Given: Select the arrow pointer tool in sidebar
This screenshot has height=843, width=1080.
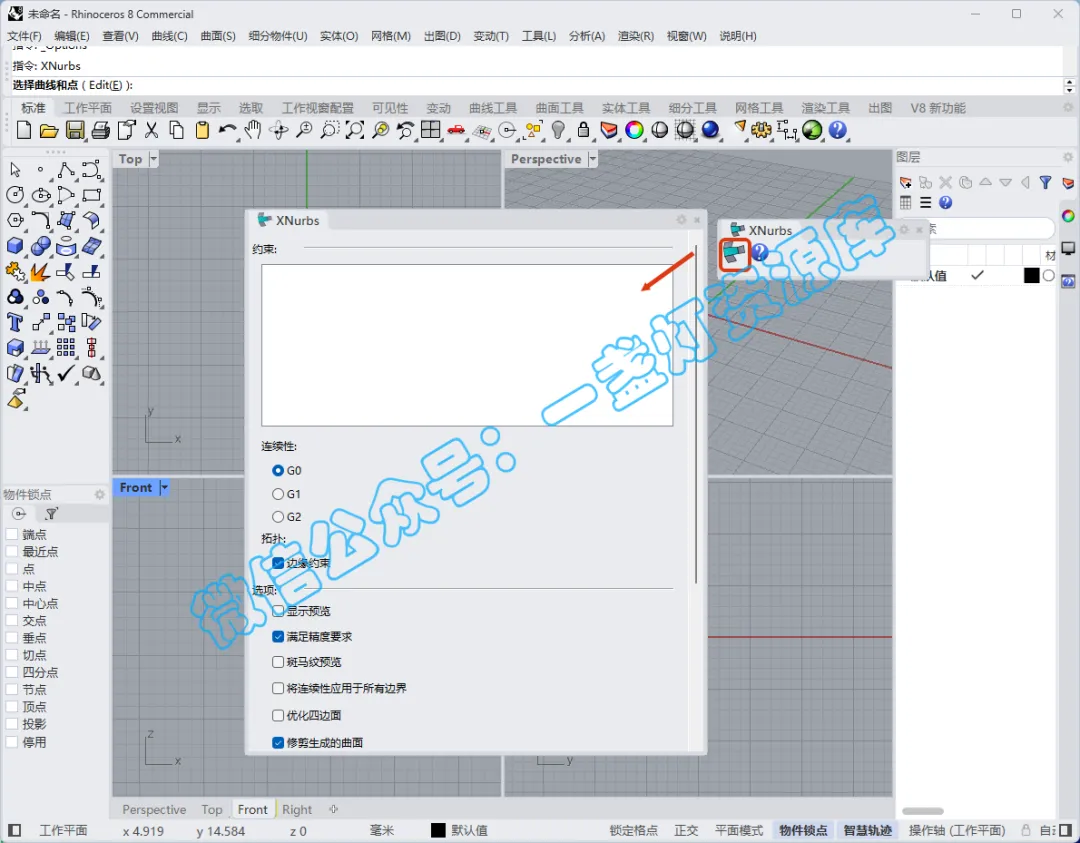Looking at the screenshot, I should [15, 169].
